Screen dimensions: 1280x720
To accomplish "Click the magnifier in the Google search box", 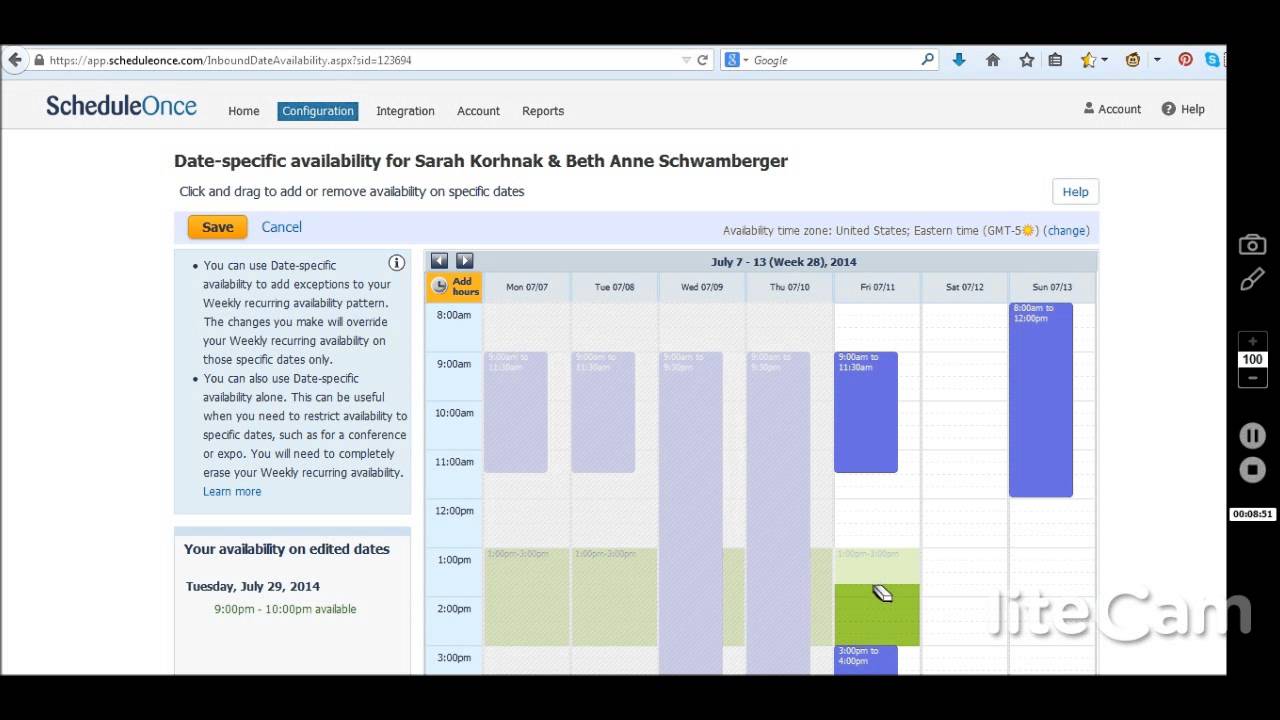I will (x=928, y=60).
